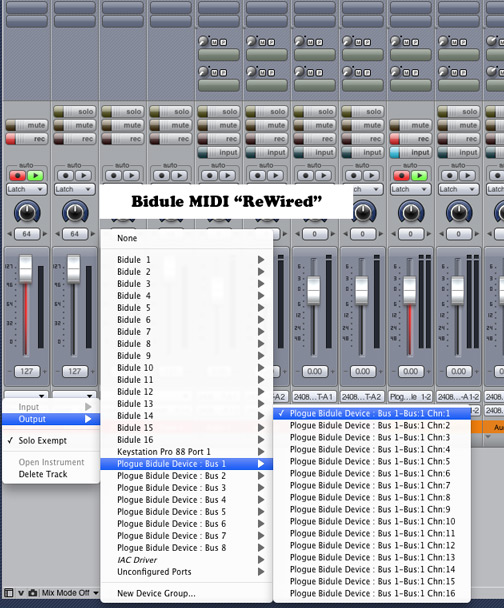Expand Plogue Bidule Device : Bus 2 submenu
The height and width of the screenshot is (608, 504).
click(186, 476)
